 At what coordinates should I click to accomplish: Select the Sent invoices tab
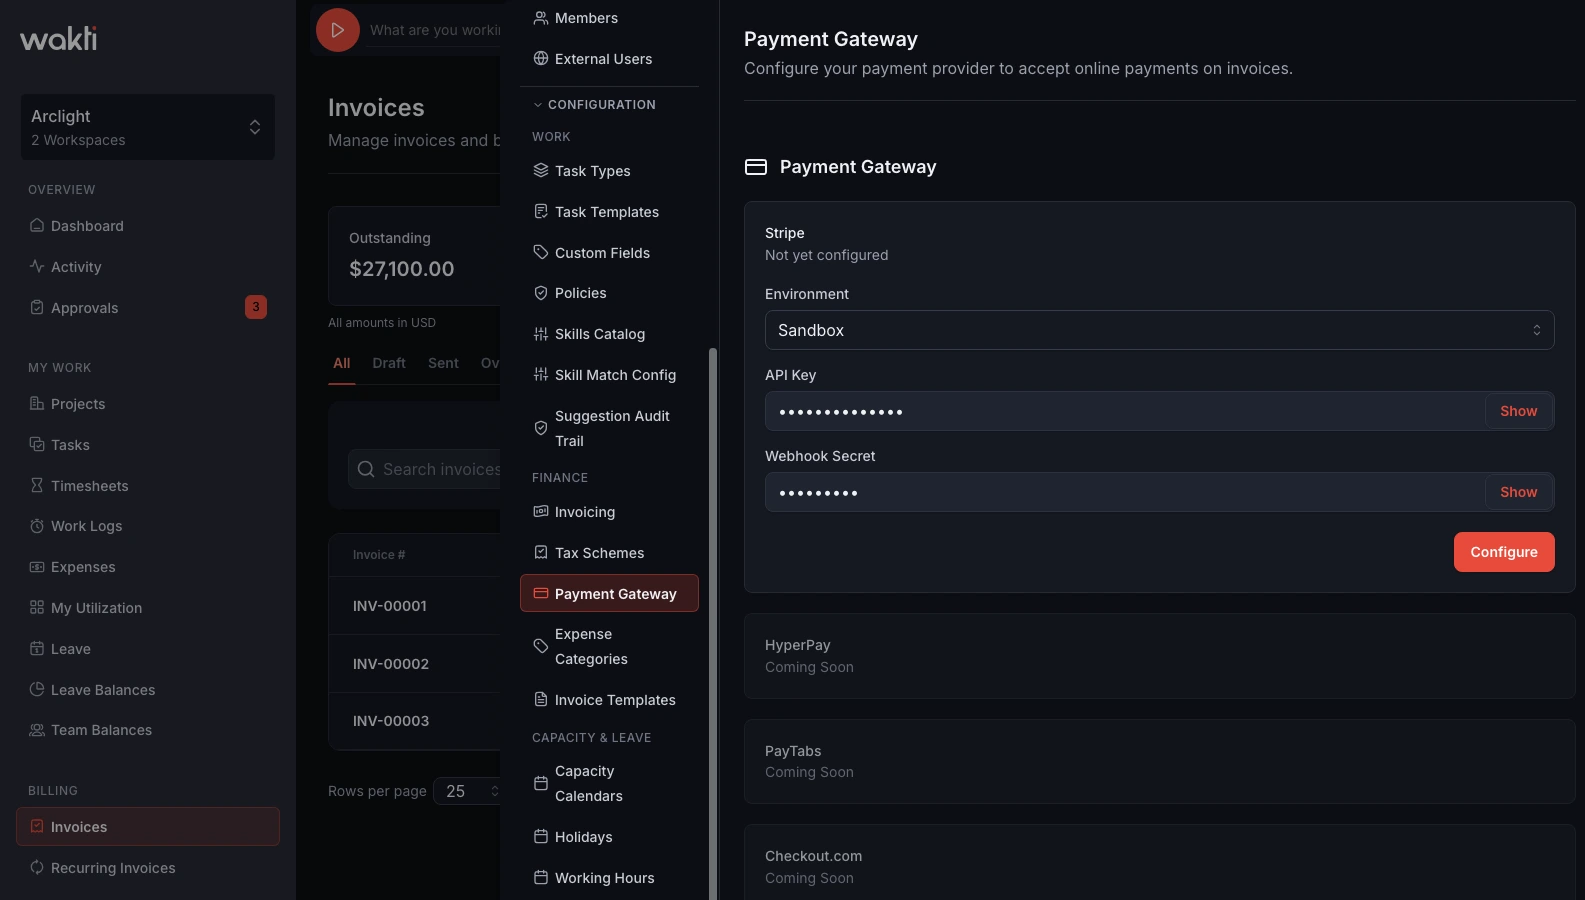[x=443, y=363]
